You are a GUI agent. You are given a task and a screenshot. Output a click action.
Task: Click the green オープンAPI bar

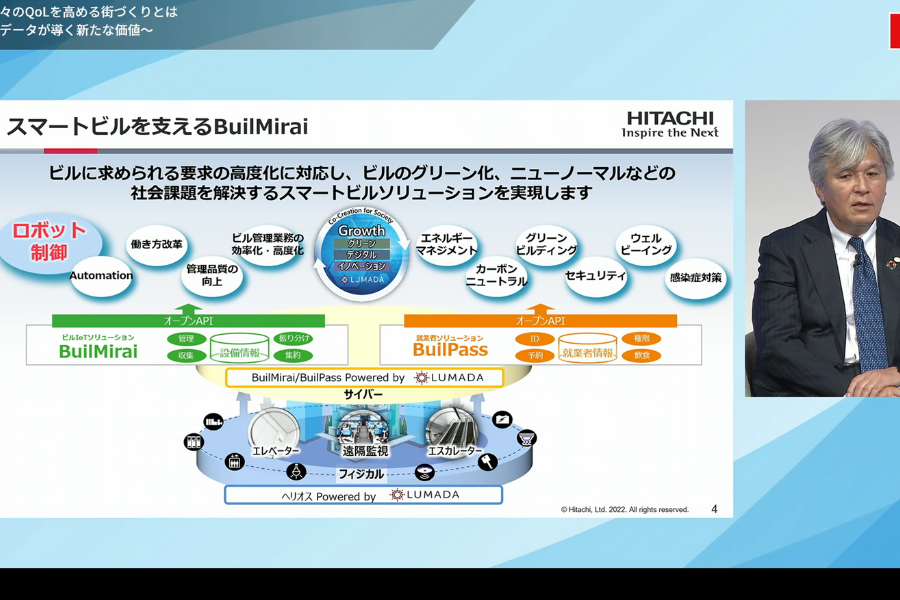pos(188,321)
